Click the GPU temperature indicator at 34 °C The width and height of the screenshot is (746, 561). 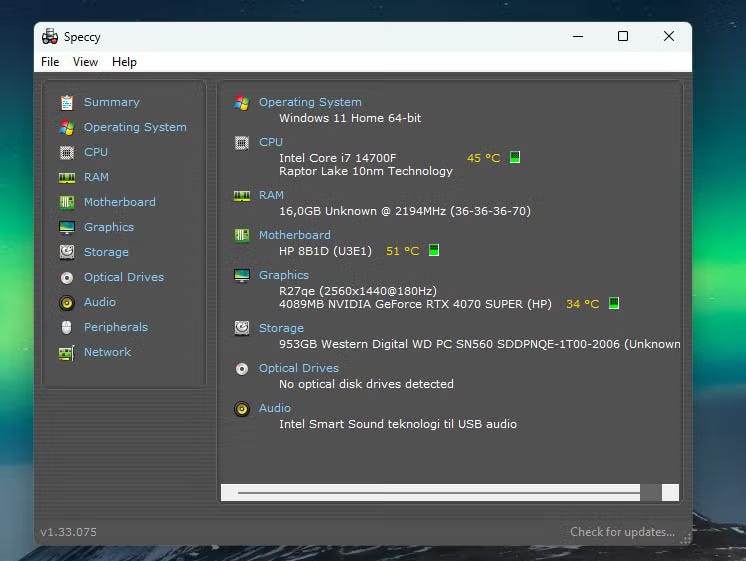[x=614, y=304]
